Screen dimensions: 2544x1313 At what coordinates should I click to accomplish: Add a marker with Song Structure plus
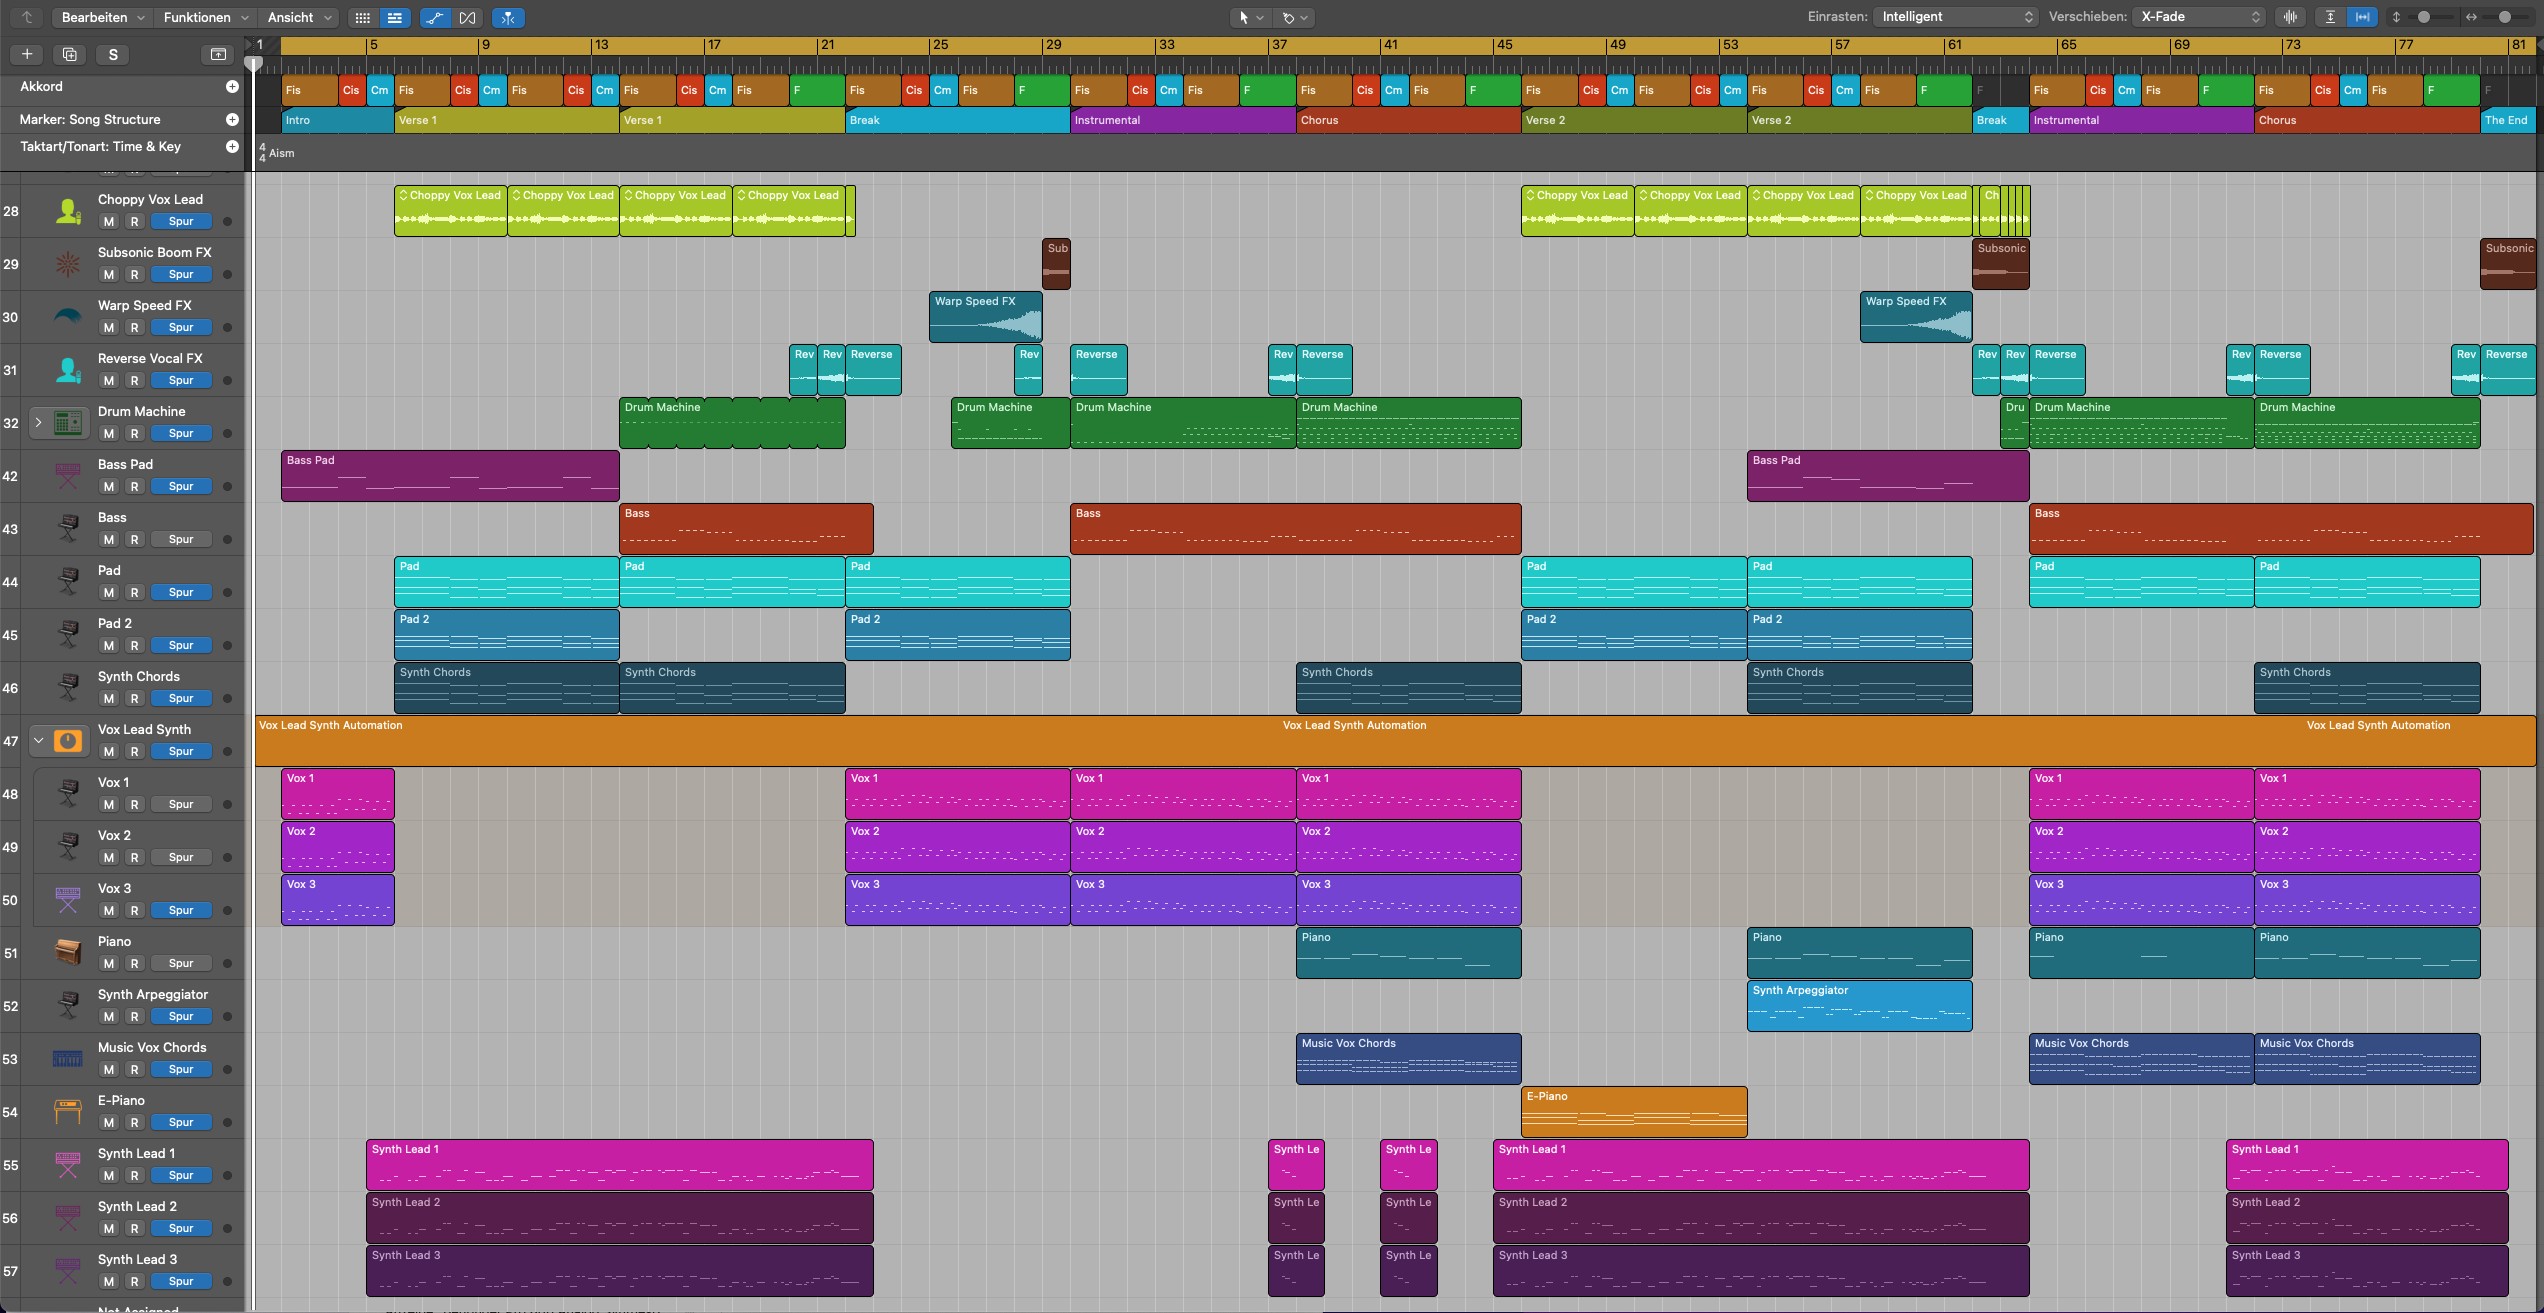pos(232,119)
